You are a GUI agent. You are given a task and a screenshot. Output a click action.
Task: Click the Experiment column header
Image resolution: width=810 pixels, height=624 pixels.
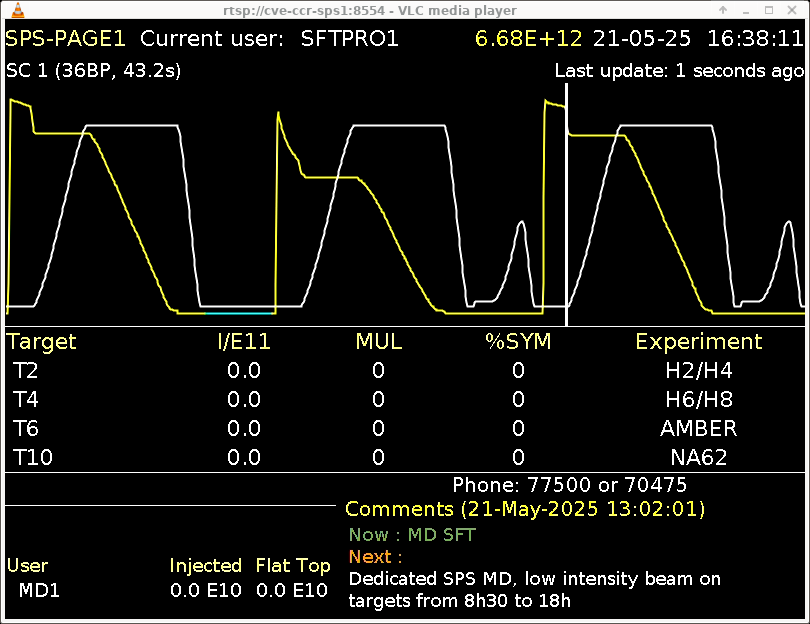[699, 342]
